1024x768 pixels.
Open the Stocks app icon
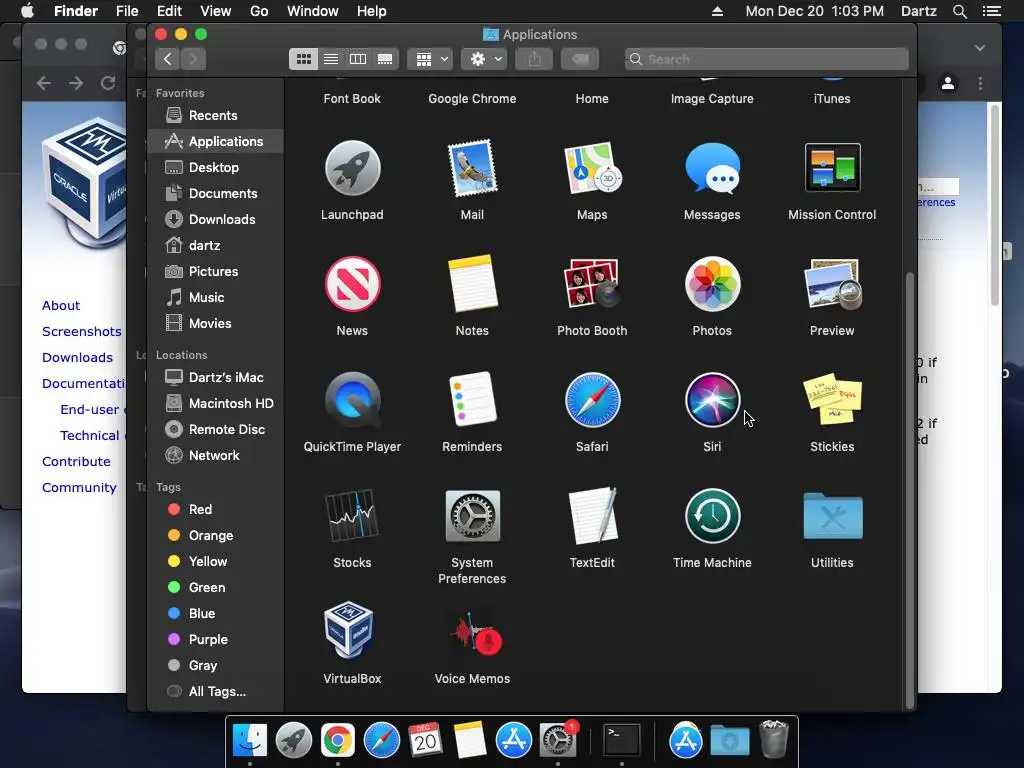coord(353,516)
